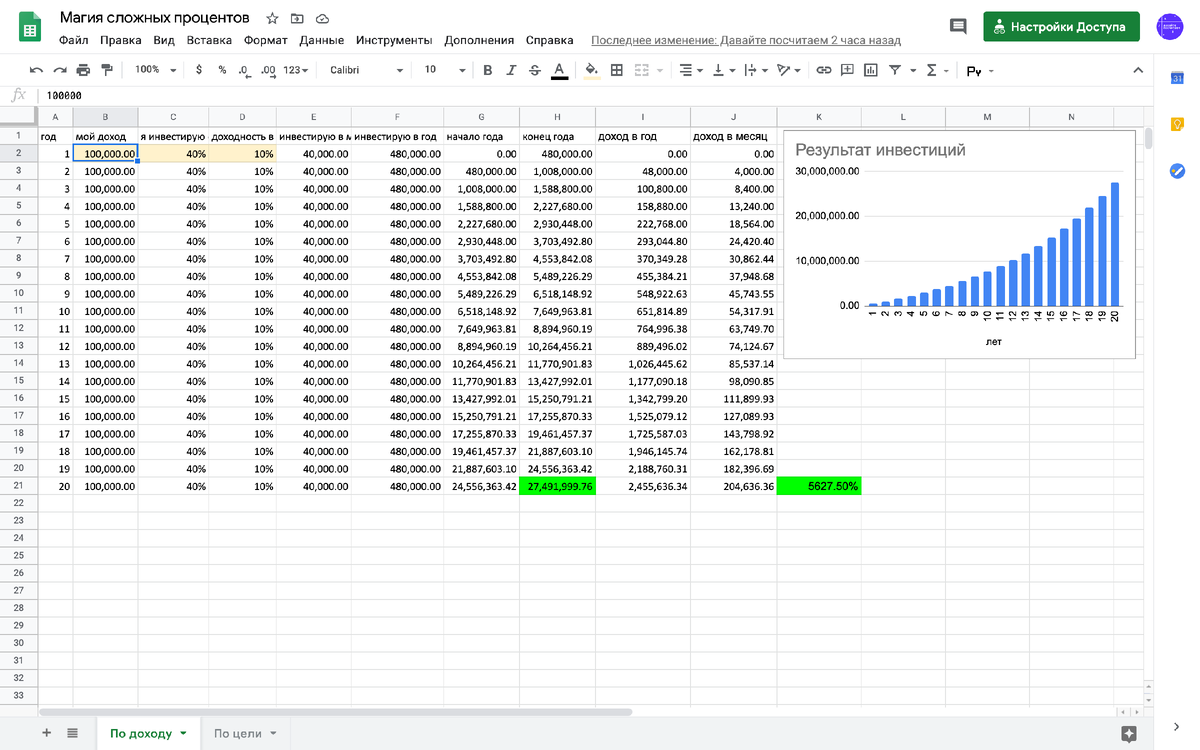Click the horizontal scrollbar

tap(335, 712)
